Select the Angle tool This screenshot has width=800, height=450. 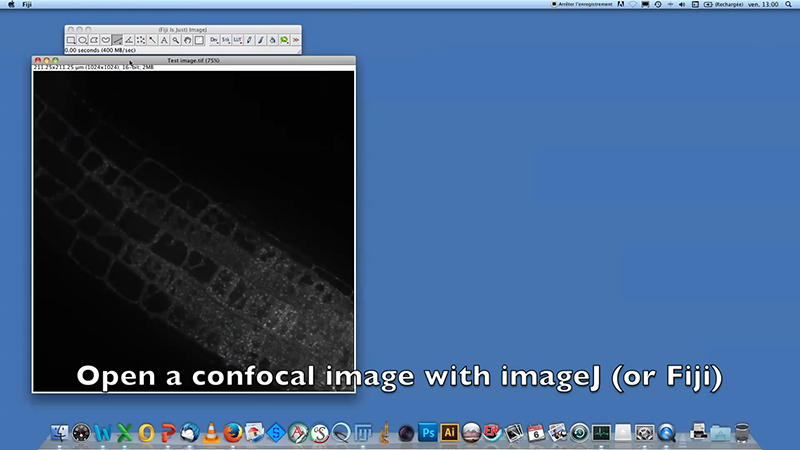pos(129,40)
